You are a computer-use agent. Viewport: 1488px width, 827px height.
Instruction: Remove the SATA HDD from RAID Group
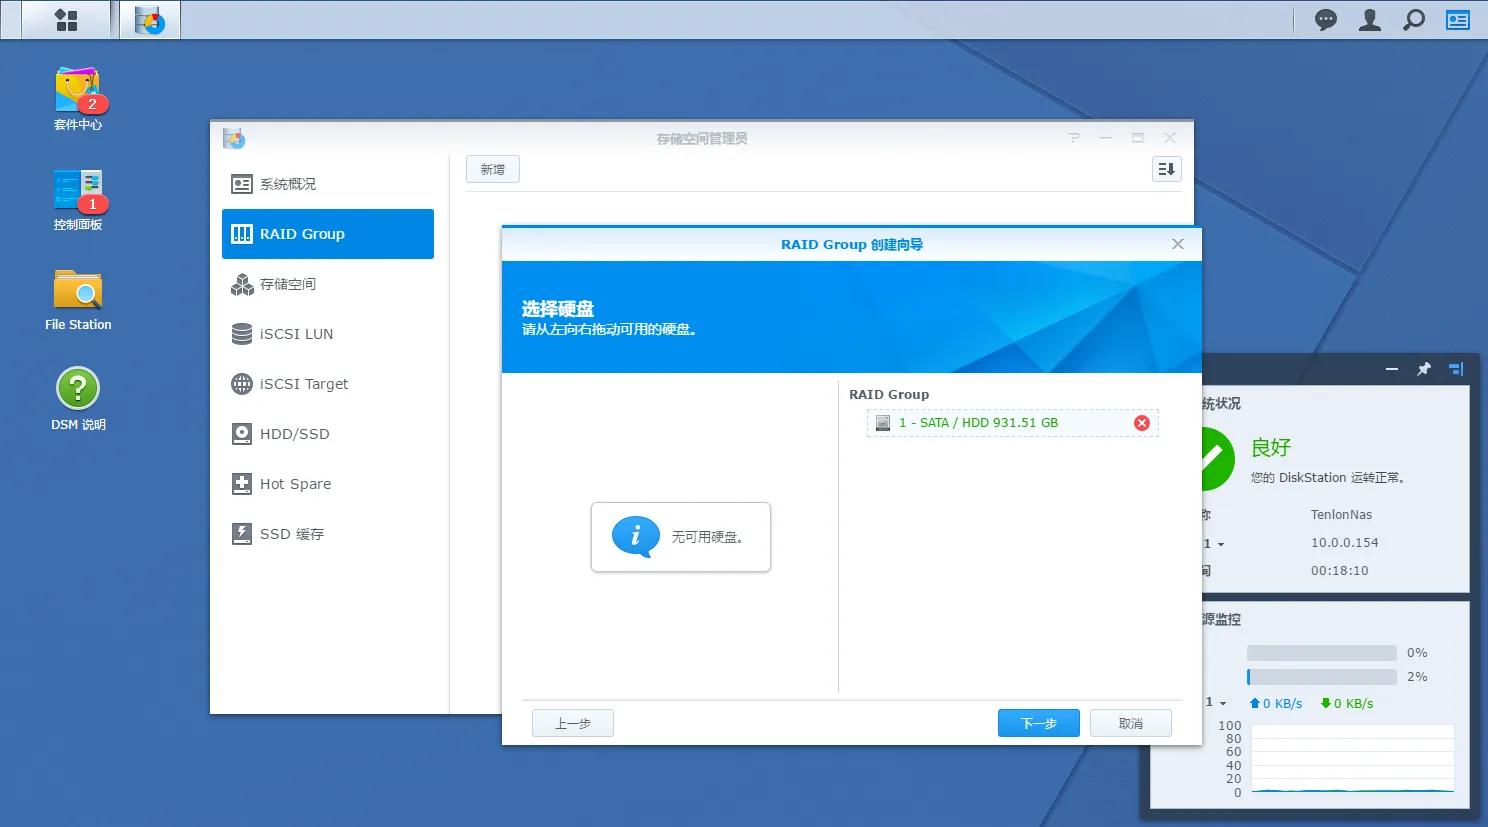[x=1141, y=422]
